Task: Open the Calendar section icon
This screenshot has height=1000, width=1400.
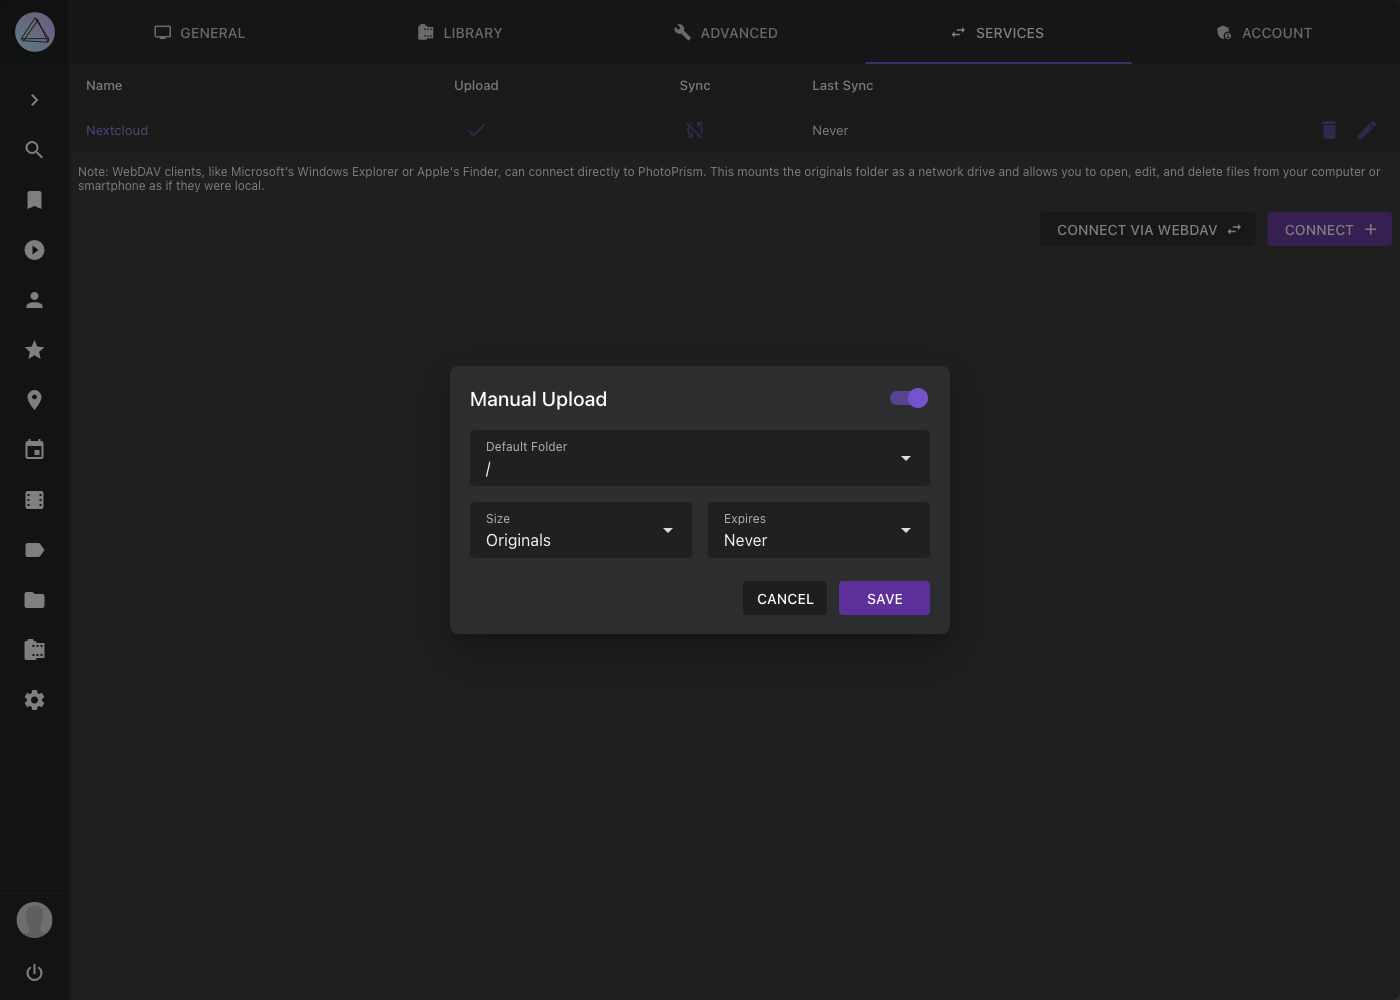Action: click(x=34, y=449)
